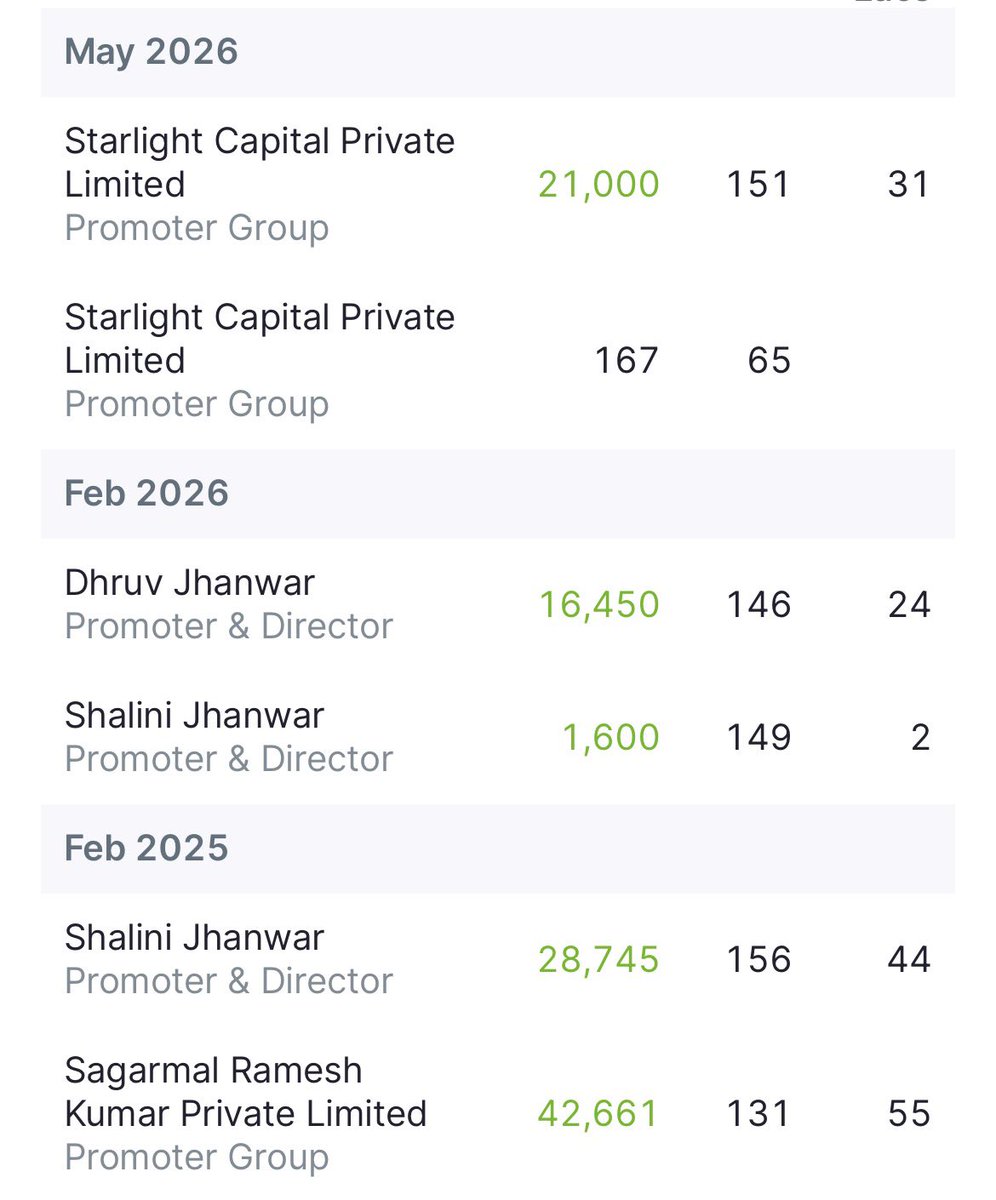Click the value 55 in the Sagarmal row
The width and height of the screenshot is (996, 1200).
pos(909,1113)
